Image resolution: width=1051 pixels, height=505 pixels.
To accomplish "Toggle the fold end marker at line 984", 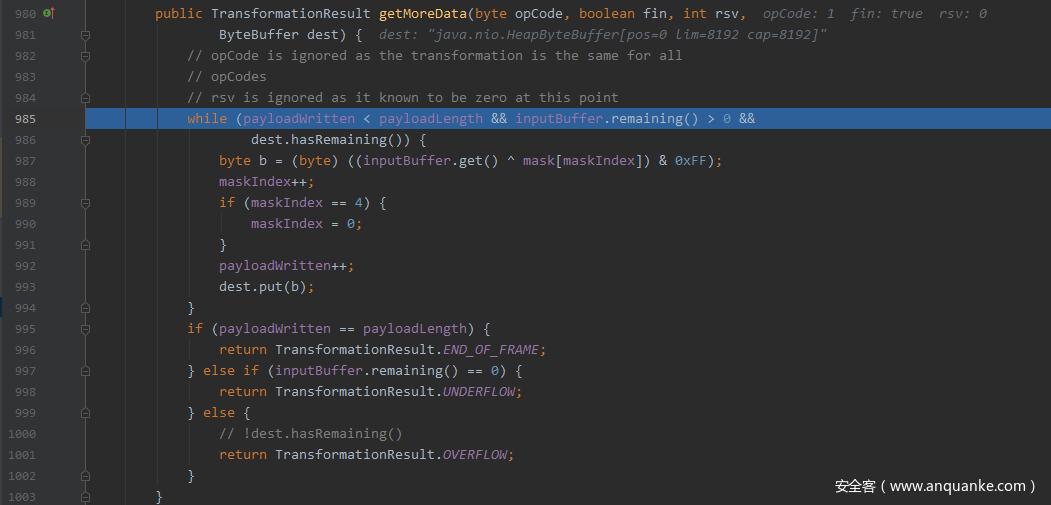I will point(85,98).
